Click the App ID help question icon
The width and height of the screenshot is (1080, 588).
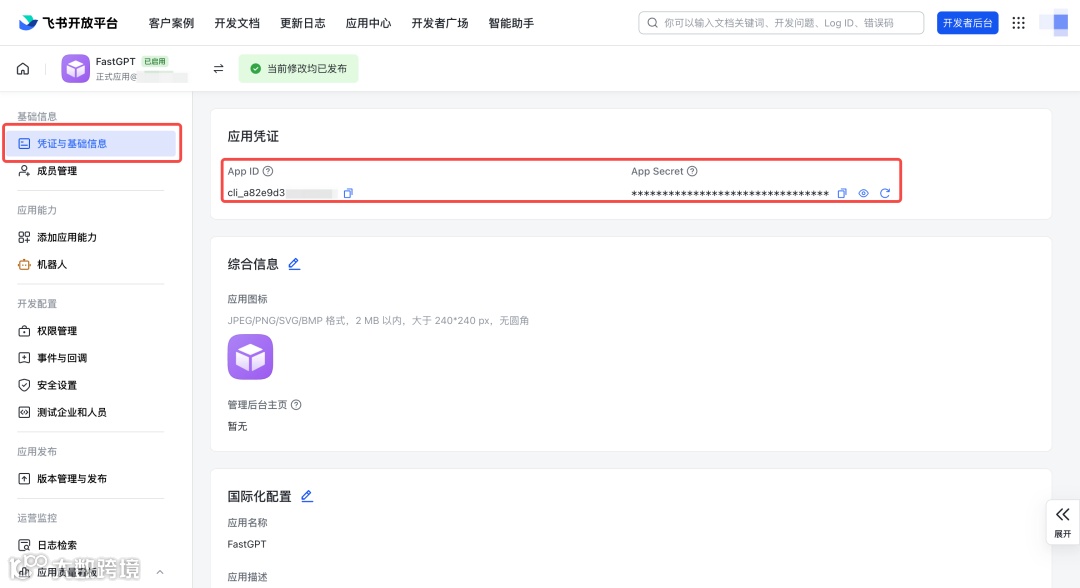pyautogui.click(x=268, y=171)
